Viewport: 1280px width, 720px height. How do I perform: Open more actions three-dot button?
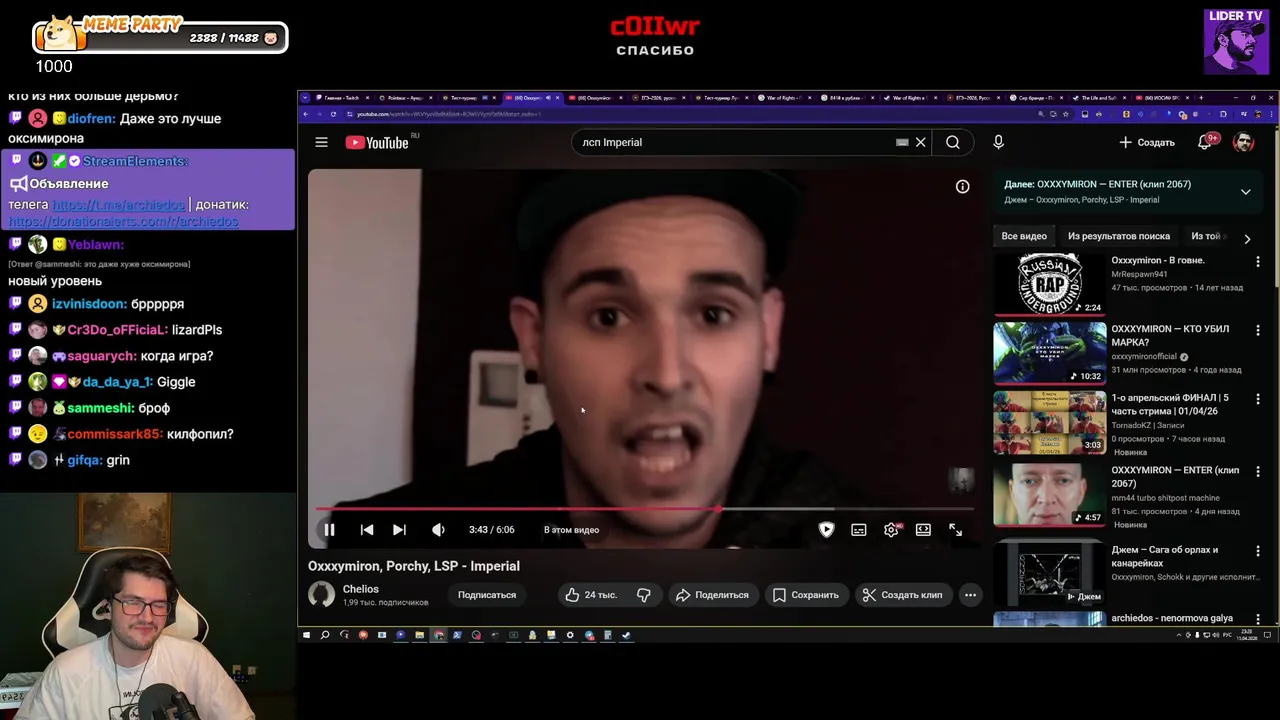[x=970, y=595]
